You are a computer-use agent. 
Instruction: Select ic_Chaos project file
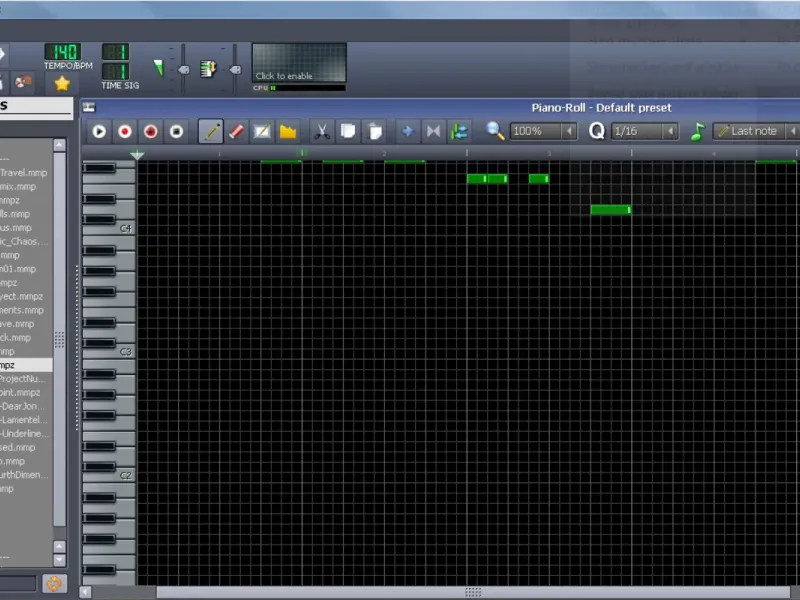24,241
